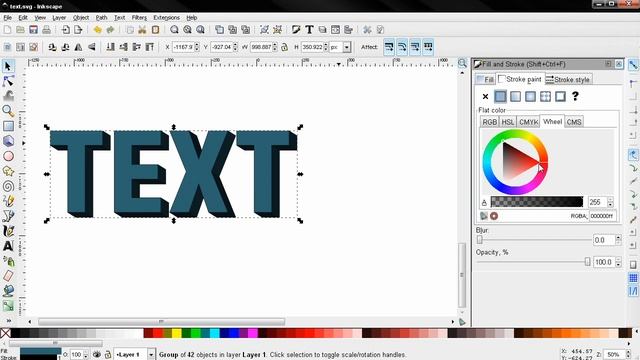Select the Spiral tool

coord(8,186)
